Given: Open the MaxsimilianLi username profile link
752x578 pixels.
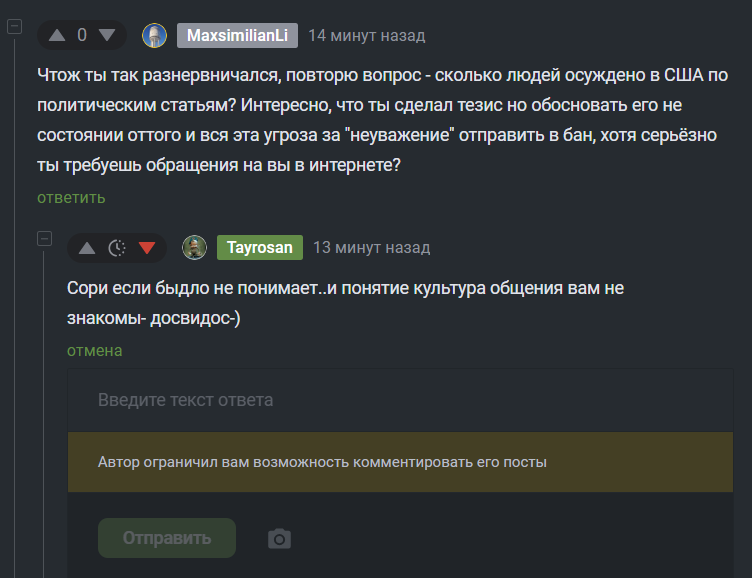Looking at the screenshot, I should (x=237, y=35).
